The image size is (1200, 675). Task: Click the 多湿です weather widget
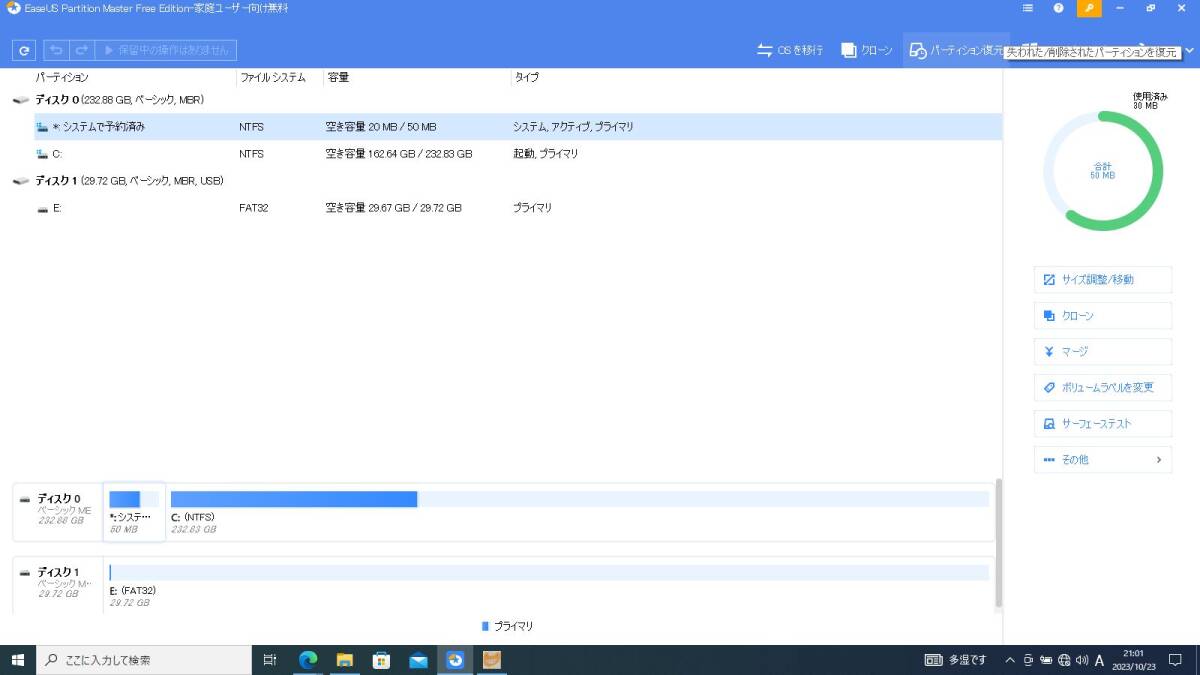pos(956,660)
